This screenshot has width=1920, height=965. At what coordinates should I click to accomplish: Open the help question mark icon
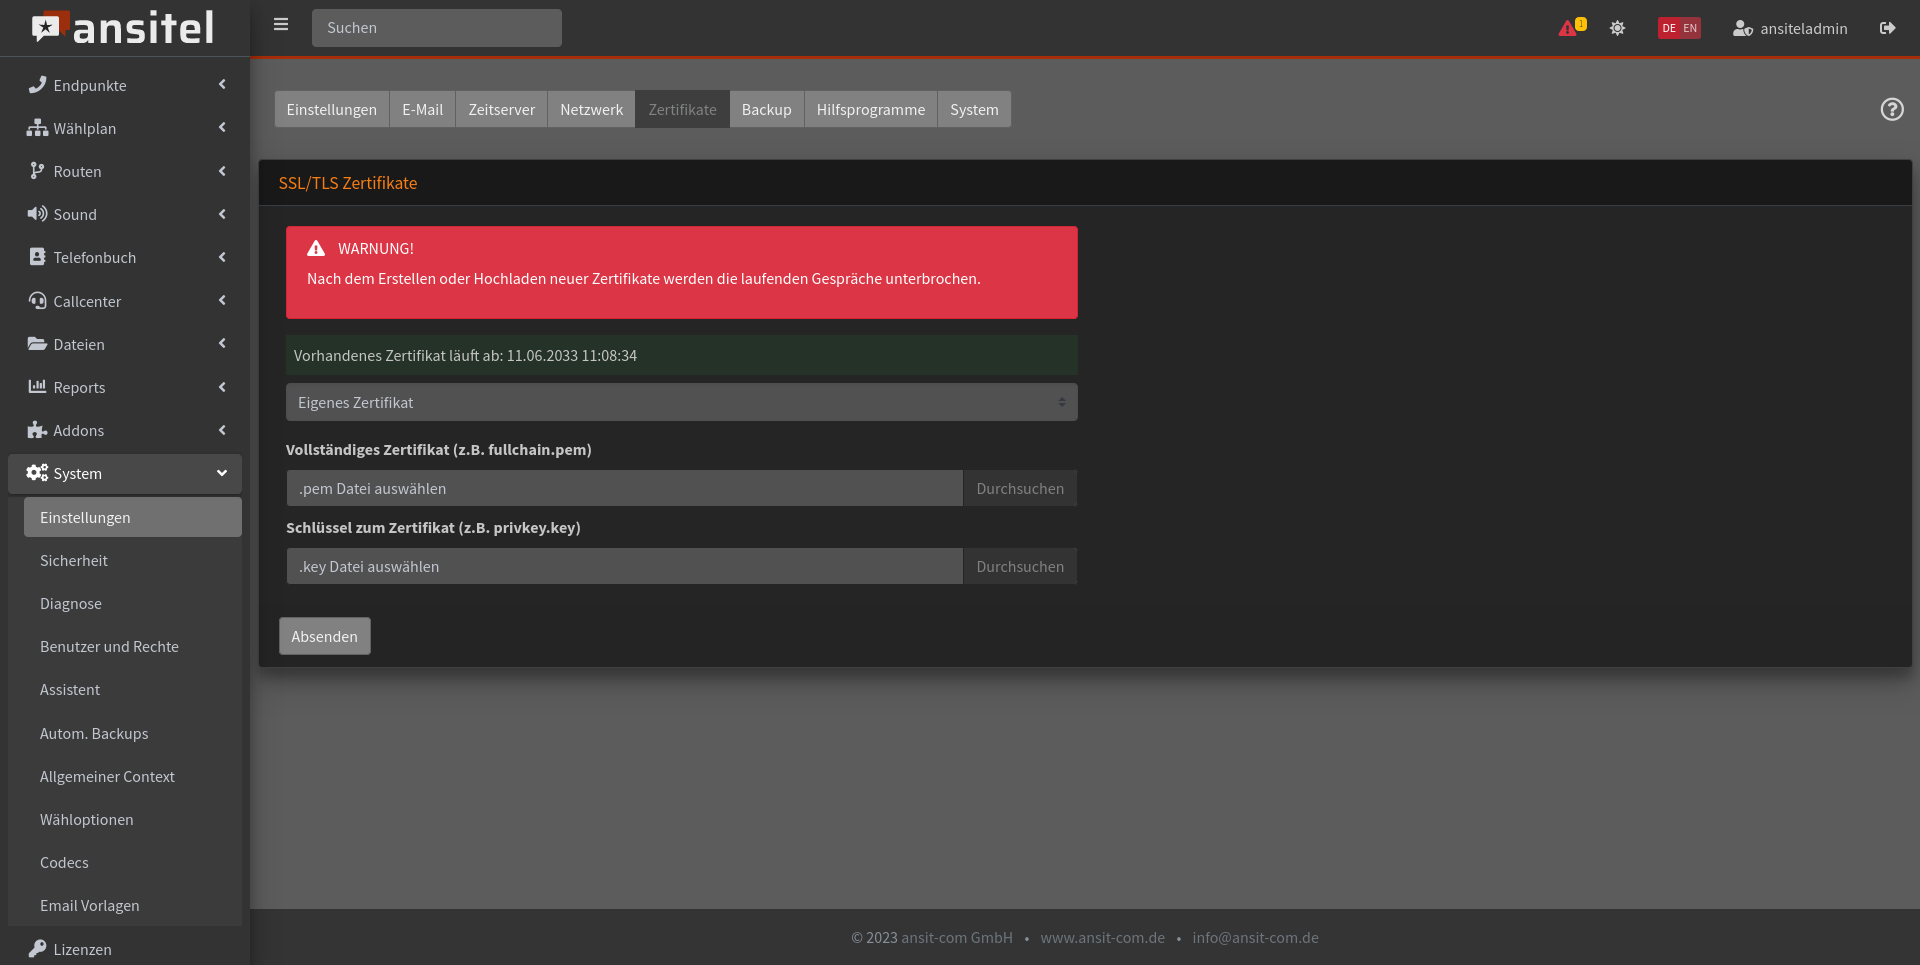1891,109
